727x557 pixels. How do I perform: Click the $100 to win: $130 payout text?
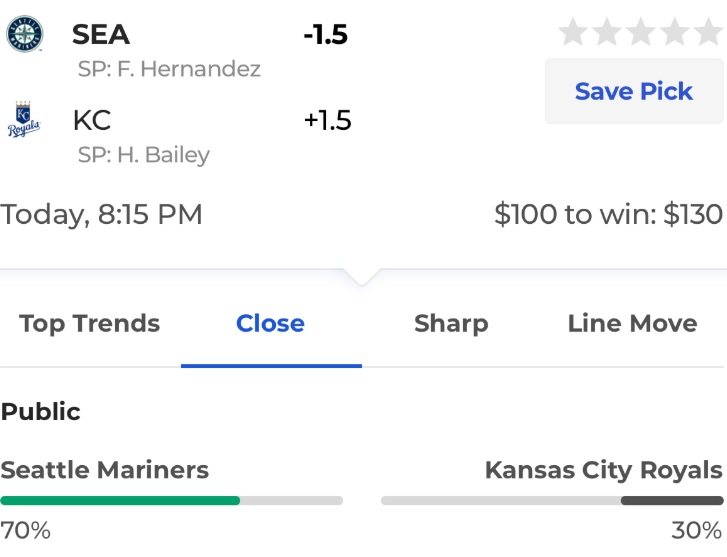coord(608,214)
